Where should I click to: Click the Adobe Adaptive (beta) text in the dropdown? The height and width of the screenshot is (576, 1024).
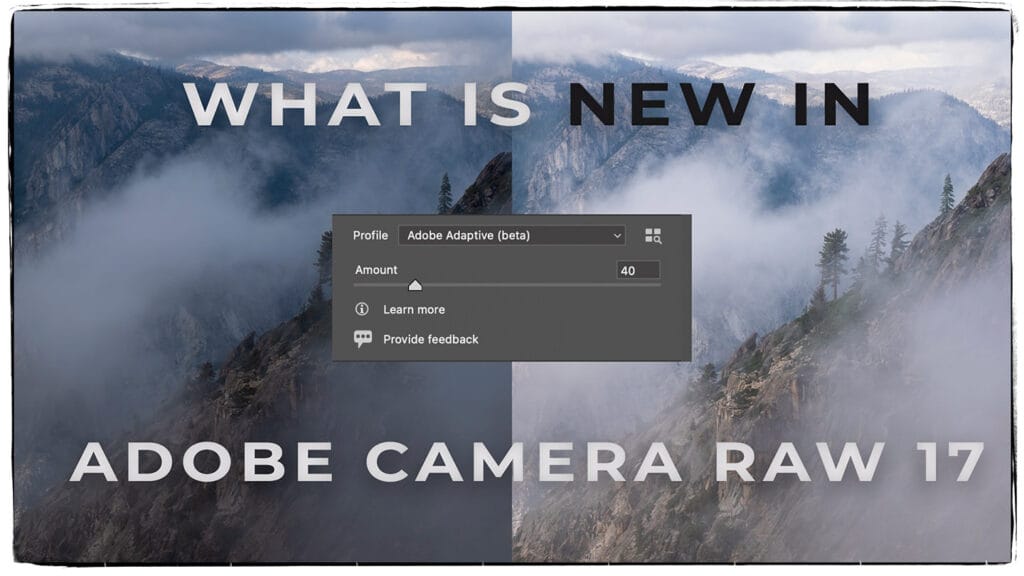(x=467, y=236)
